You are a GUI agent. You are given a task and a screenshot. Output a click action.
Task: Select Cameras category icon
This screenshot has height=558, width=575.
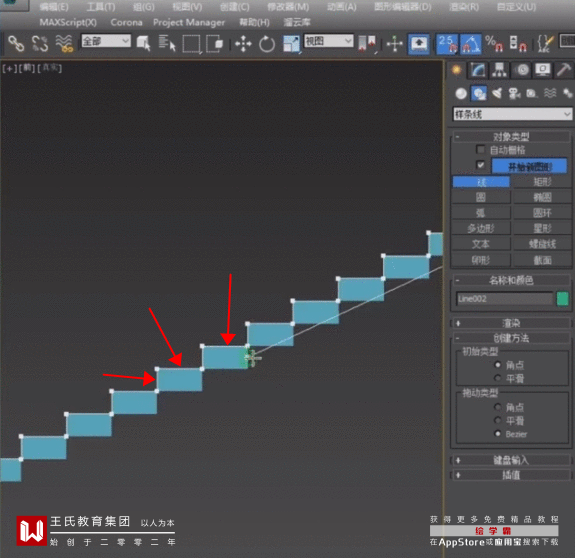coord(514,94)
